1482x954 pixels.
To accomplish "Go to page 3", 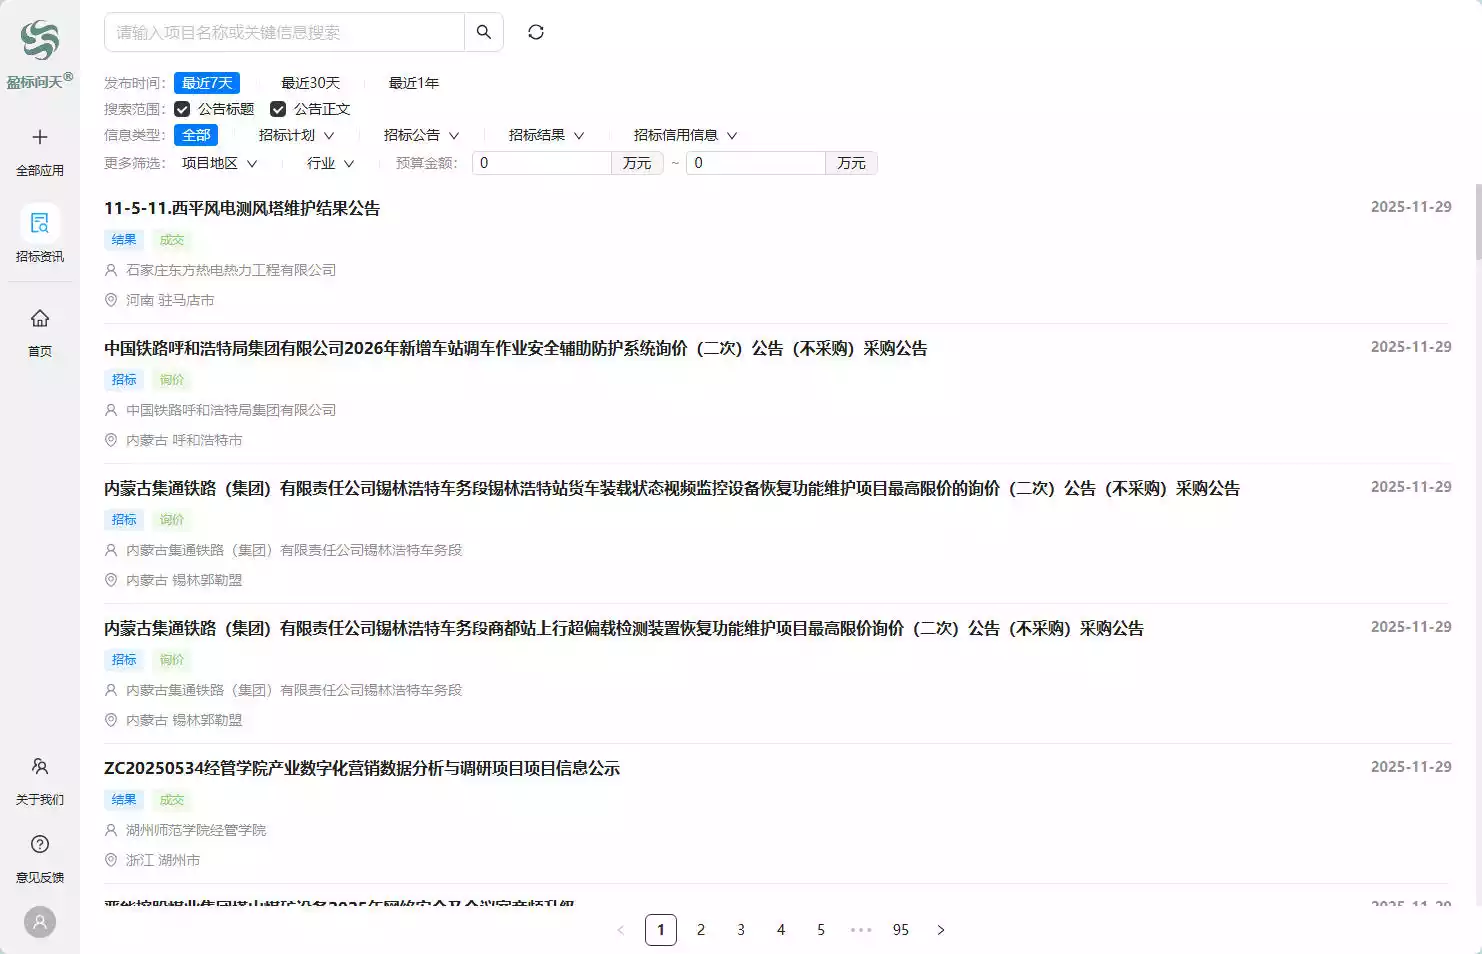I will 741,930.
